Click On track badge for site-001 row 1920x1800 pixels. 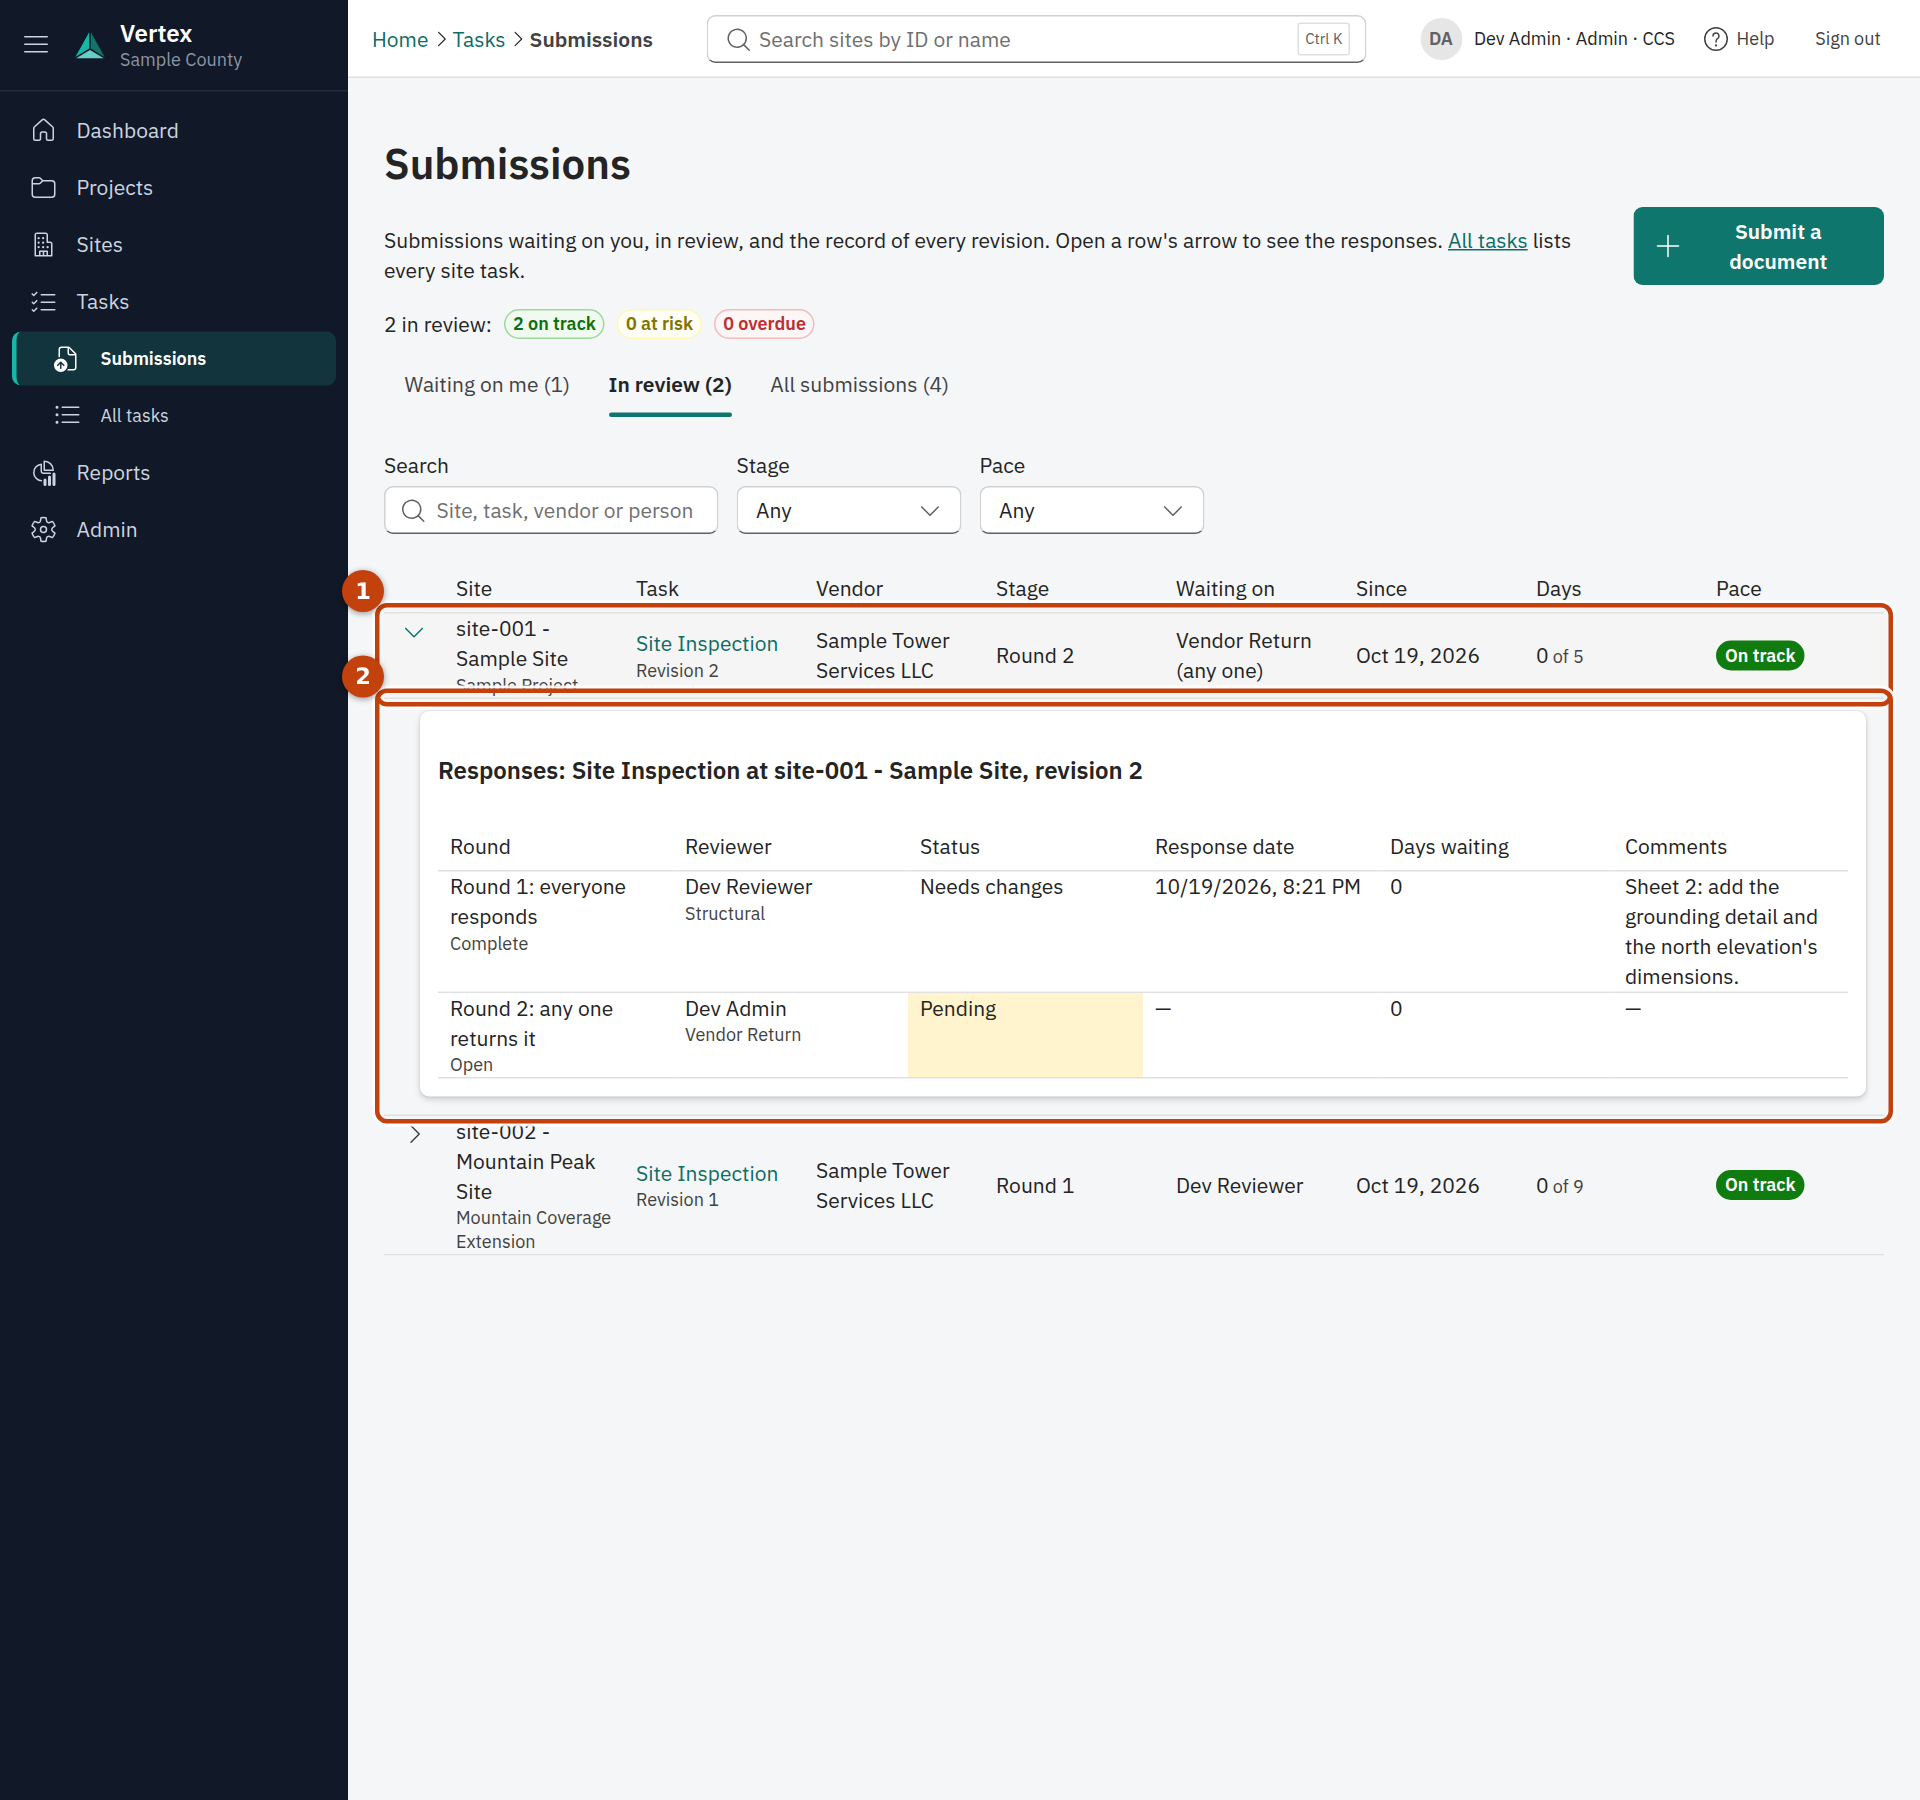point(1760,656)
